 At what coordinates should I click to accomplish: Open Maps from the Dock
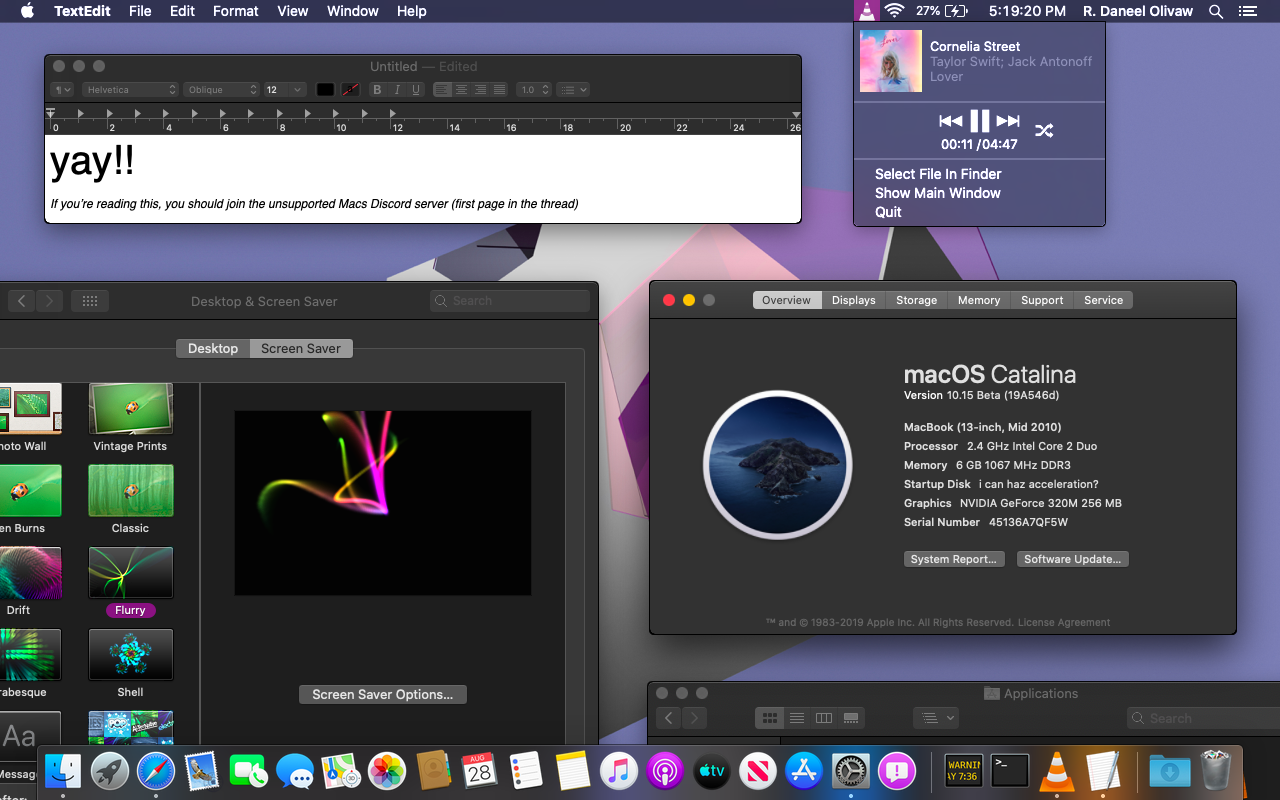pyautogui.click(x=341, y=770)
